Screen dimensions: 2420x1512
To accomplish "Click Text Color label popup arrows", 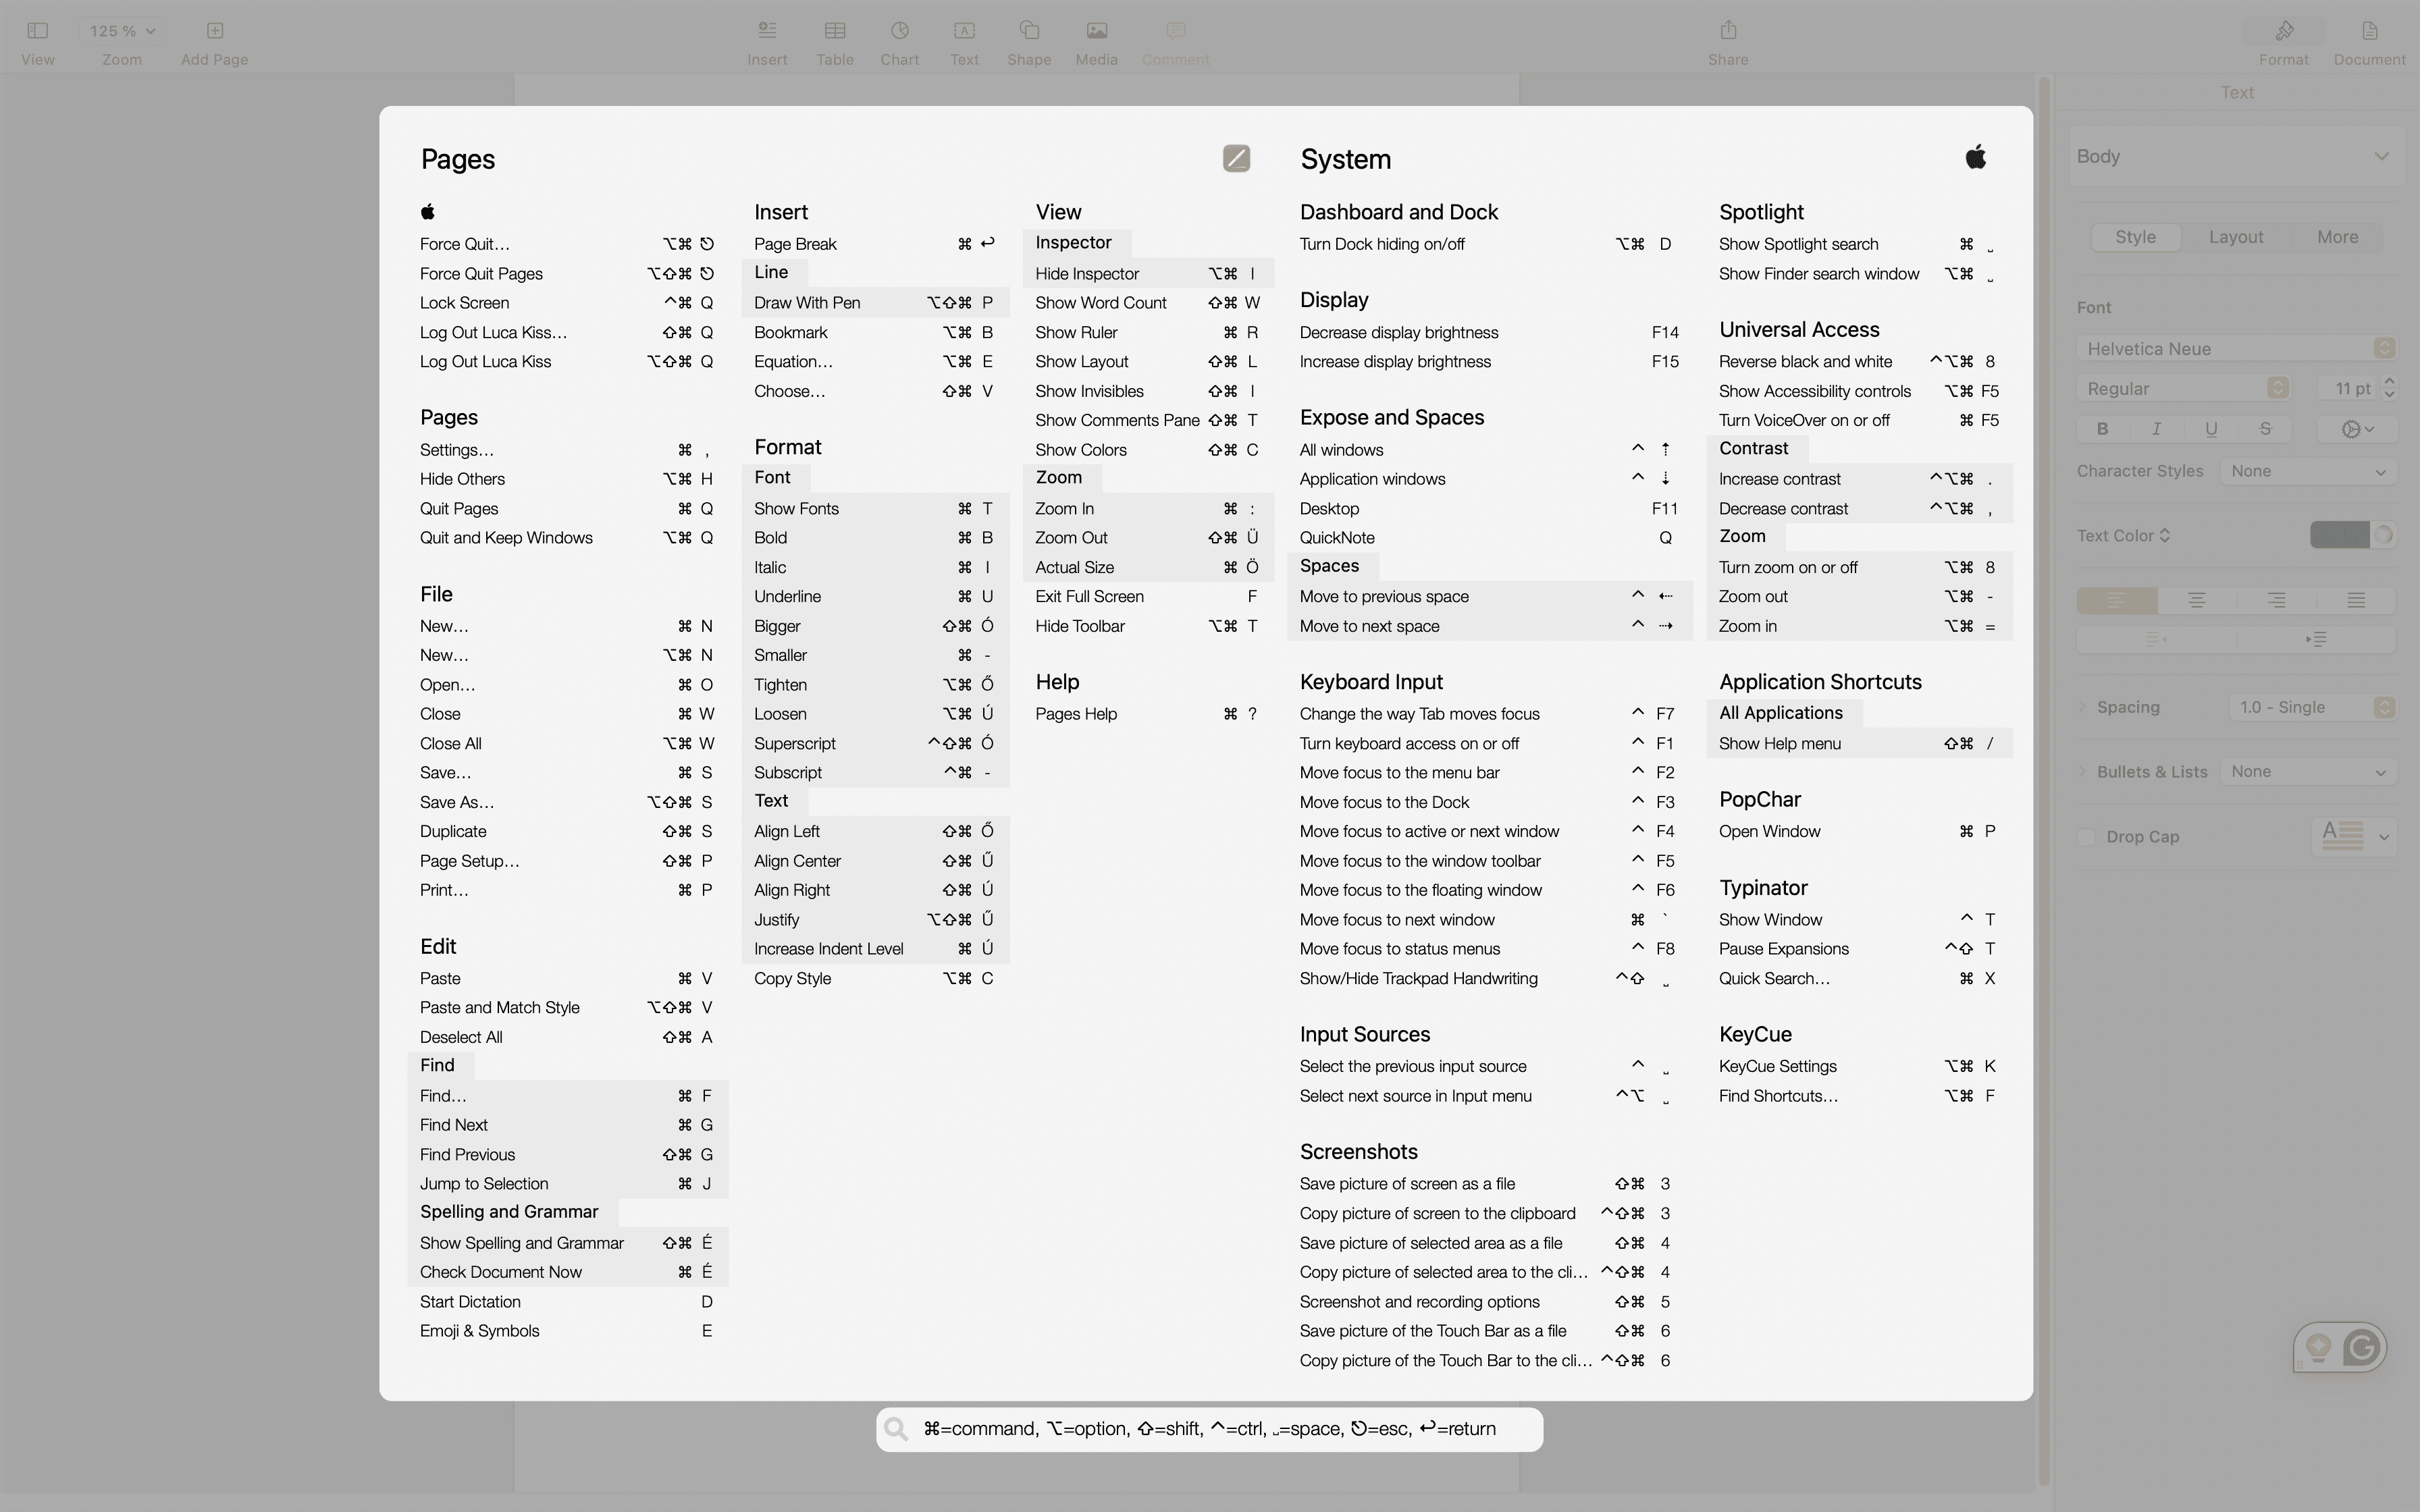I will coord(2165,536).
